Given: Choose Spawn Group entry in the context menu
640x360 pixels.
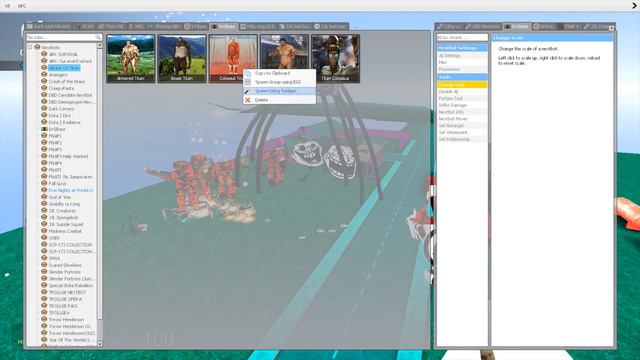Looking at the screenshot, I should pyautogui.click(x=279, y=82).
